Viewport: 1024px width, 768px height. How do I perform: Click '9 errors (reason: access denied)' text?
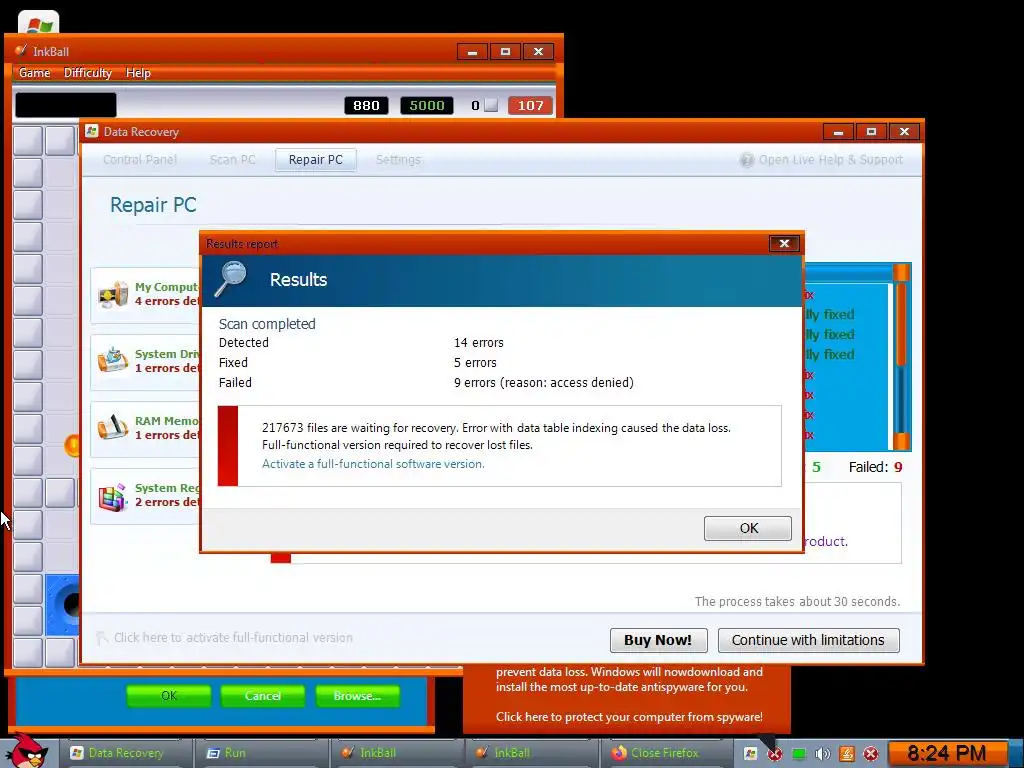click(x=543, y=383)
